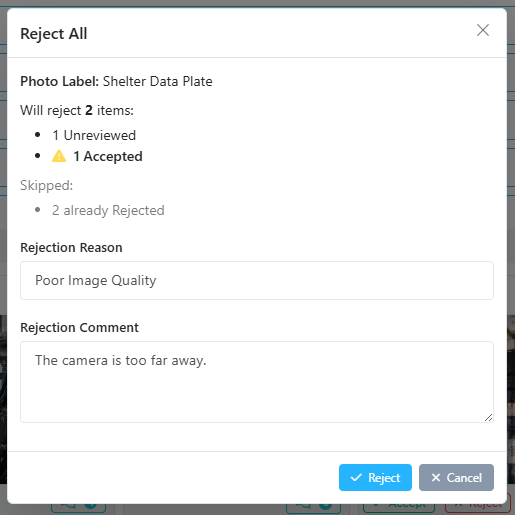515x515 pixels.
Task: Click the Reject All dialog title
Action: tap(54, 34)
